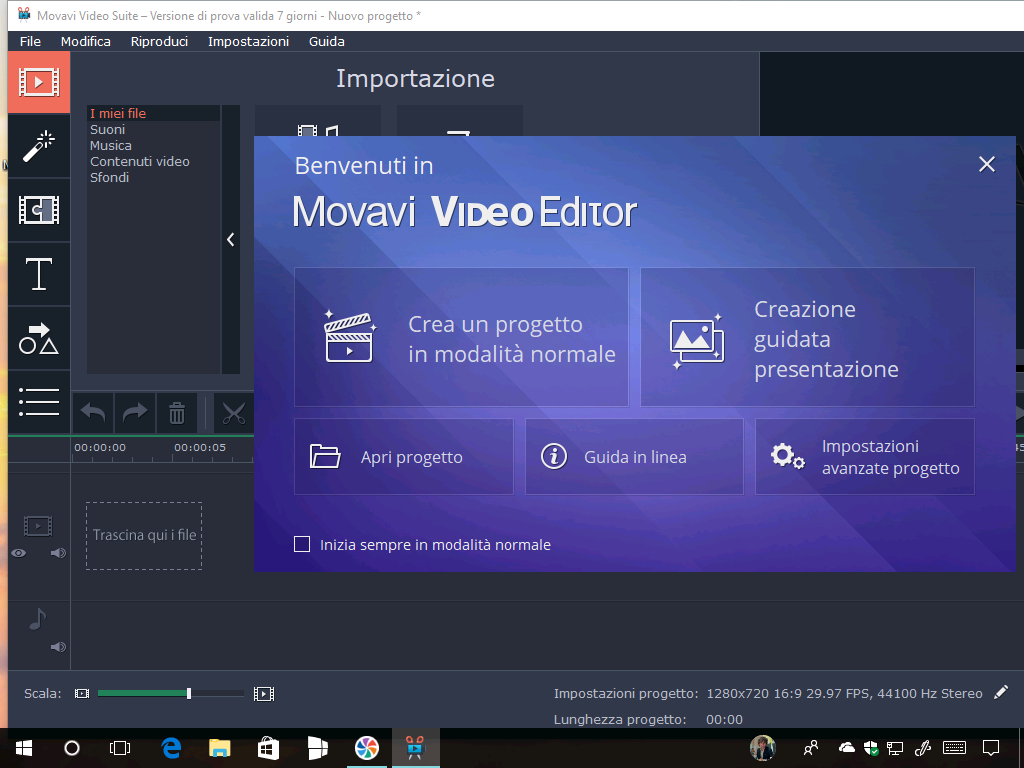Open the user photo icon on taskbar
The height and width of the screenshot is (768, 1024).
tap(763, 748)
